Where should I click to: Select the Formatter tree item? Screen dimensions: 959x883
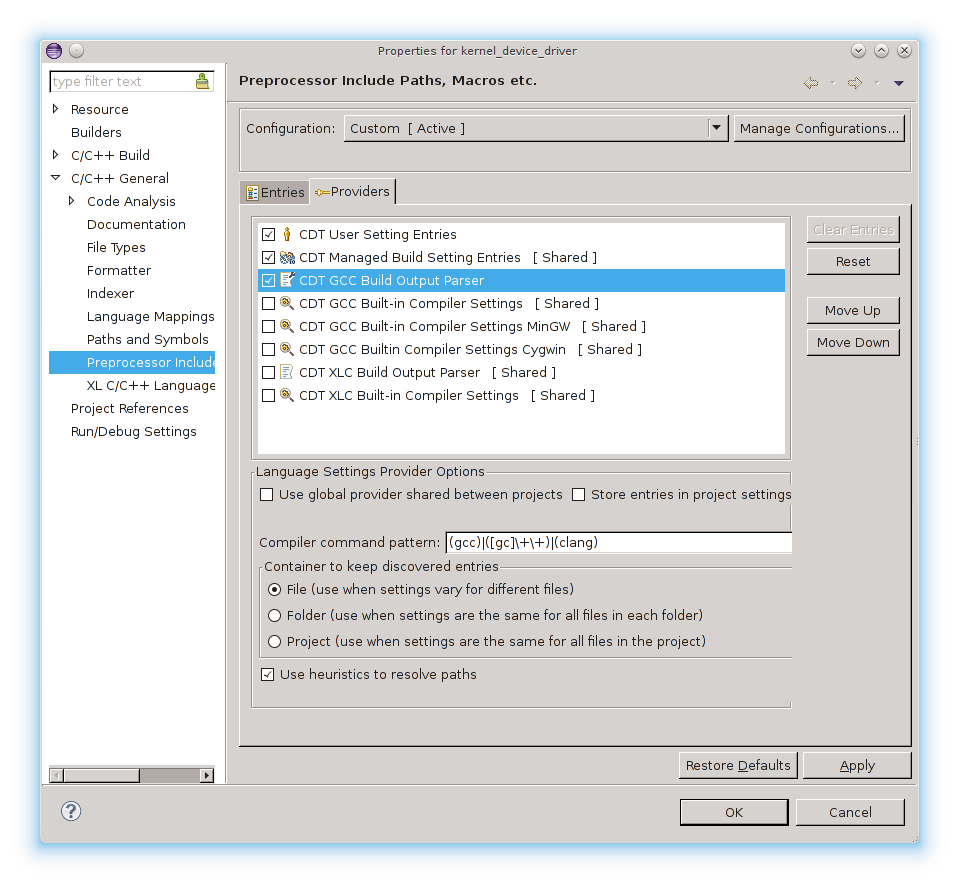[x=119, y=270]
